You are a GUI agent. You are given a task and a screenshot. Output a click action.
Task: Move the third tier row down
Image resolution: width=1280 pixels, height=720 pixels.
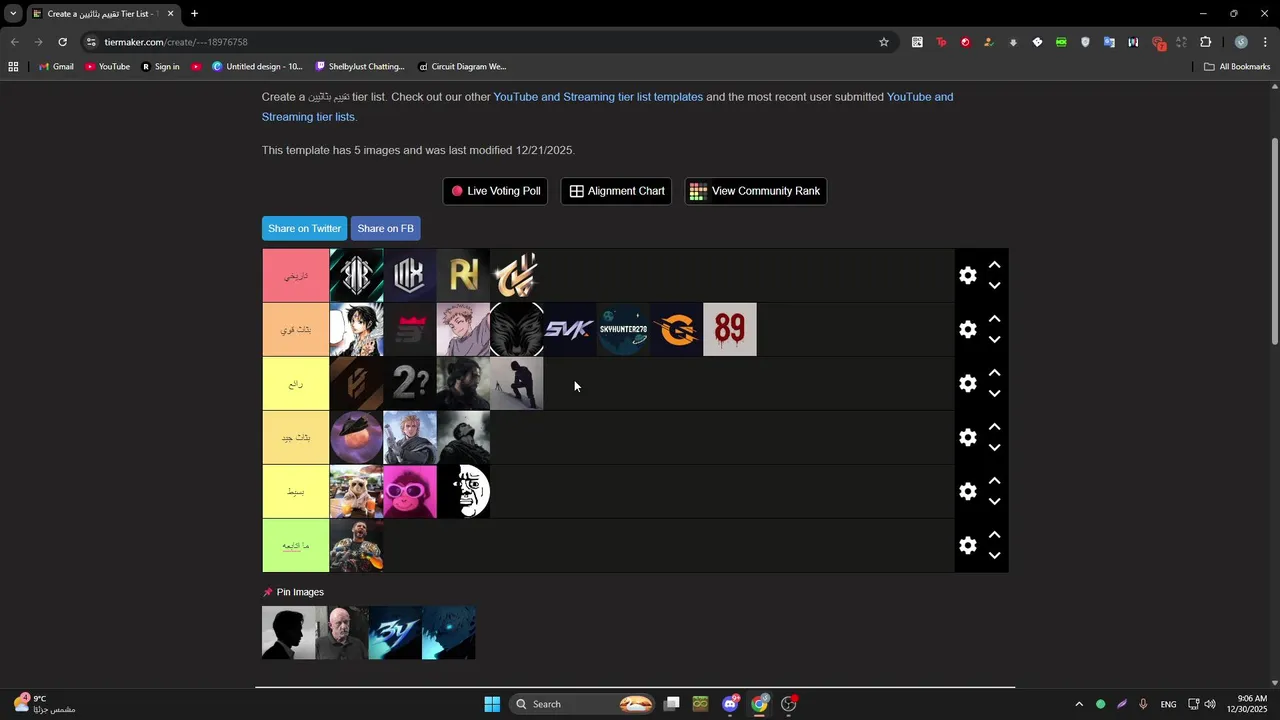click(x=994, y=394)
